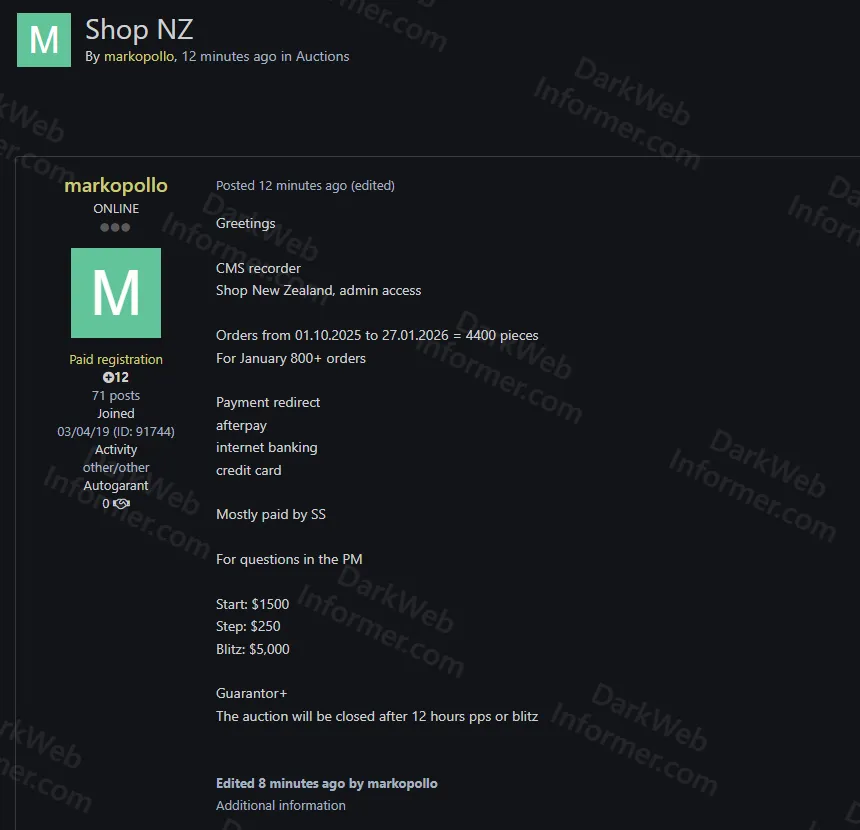This screenshot has height=830, width=860.
Task: Expand the Edited 8 minutes ago notice
Action: click(x=326, y=783)
